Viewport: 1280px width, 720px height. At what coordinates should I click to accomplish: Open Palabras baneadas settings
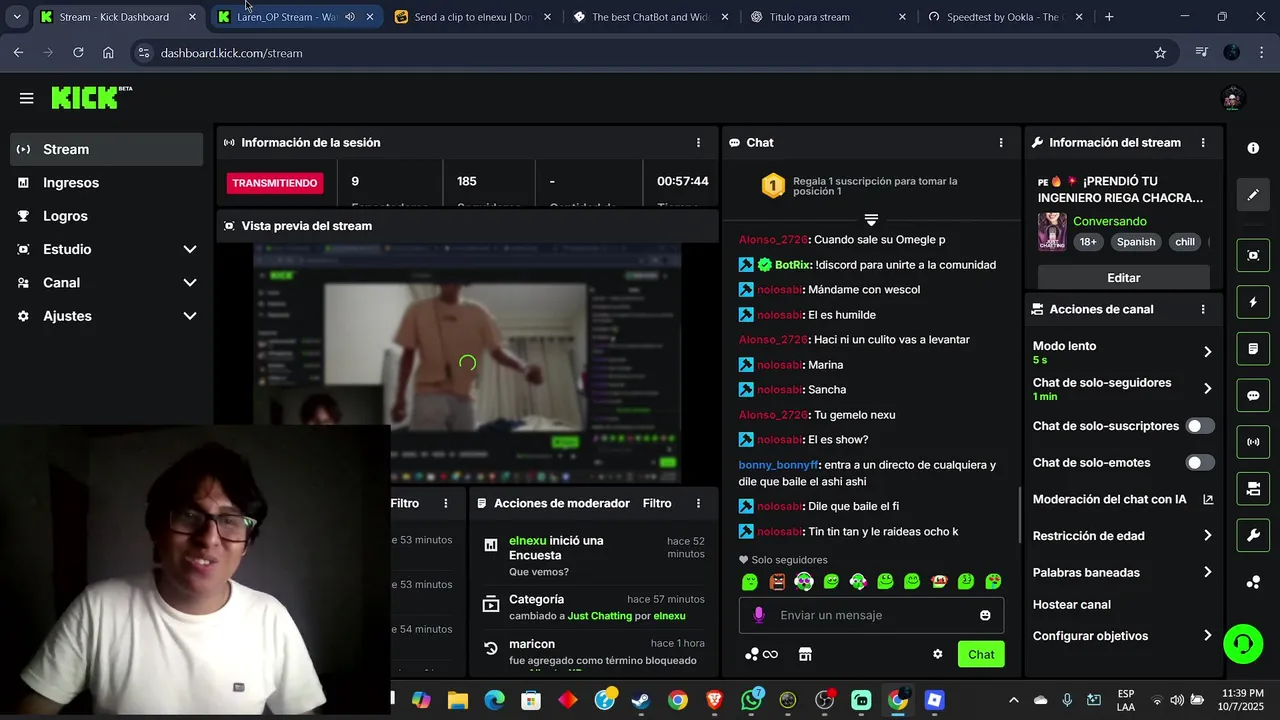[x=1122, y=573]
